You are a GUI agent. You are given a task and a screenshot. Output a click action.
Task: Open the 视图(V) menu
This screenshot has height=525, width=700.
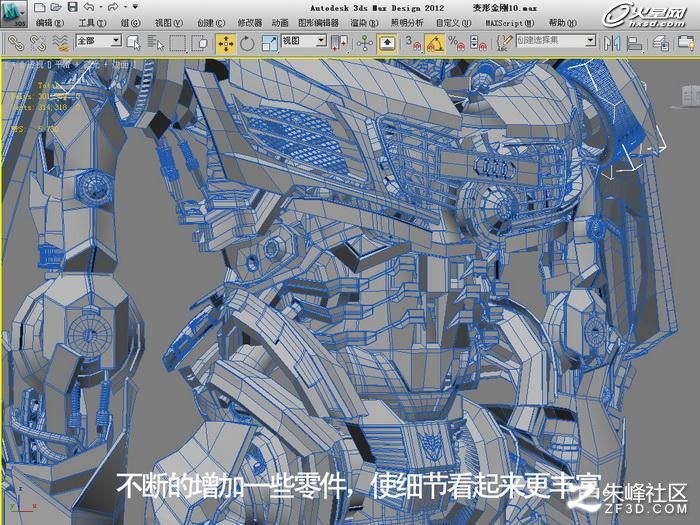click(x=169, y=23)
